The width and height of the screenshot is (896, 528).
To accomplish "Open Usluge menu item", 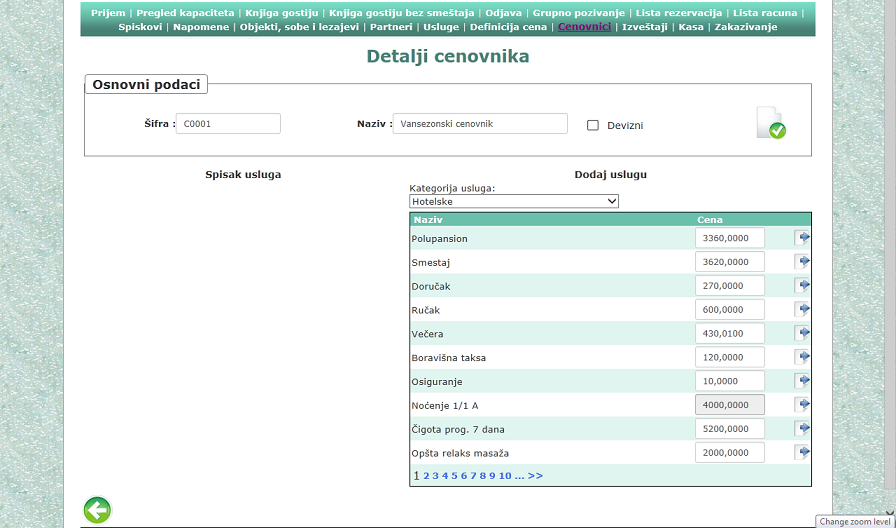I will (441, 27).
